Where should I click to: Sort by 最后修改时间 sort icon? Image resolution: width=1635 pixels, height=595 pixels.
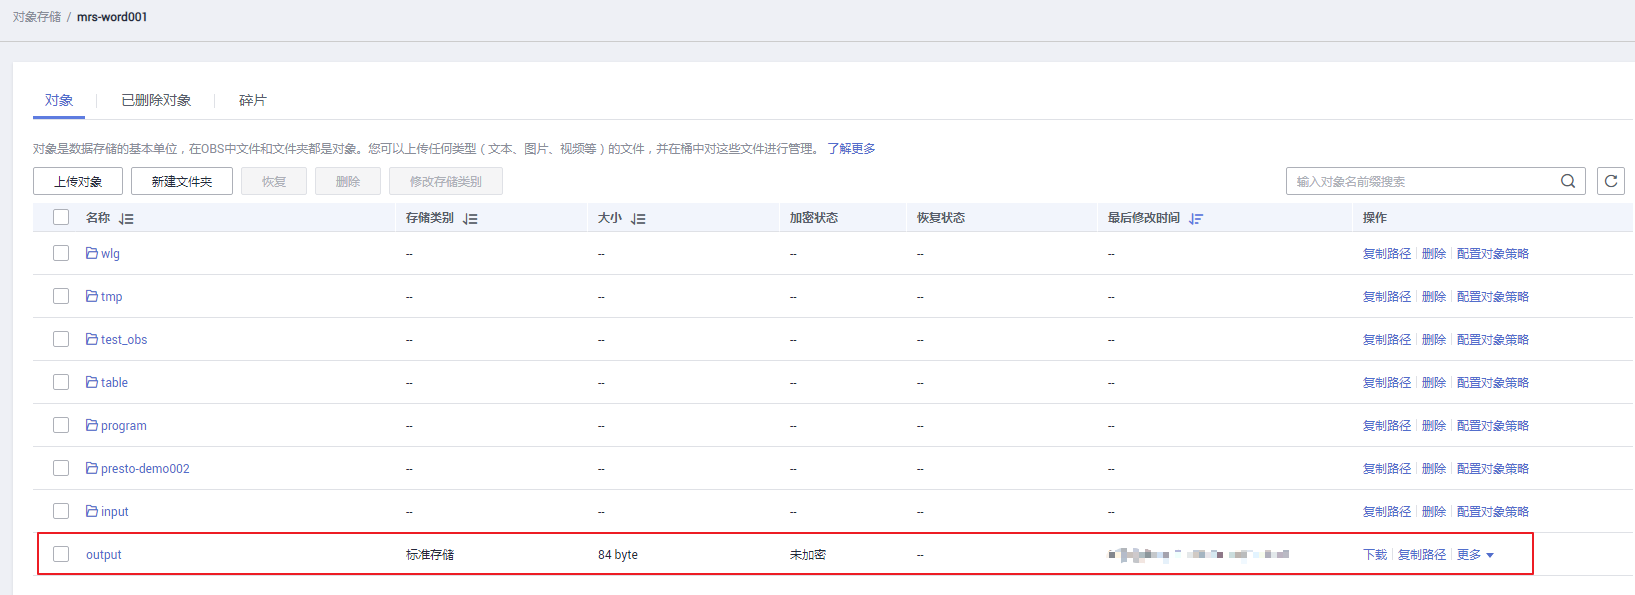(x=1195, y=218)
